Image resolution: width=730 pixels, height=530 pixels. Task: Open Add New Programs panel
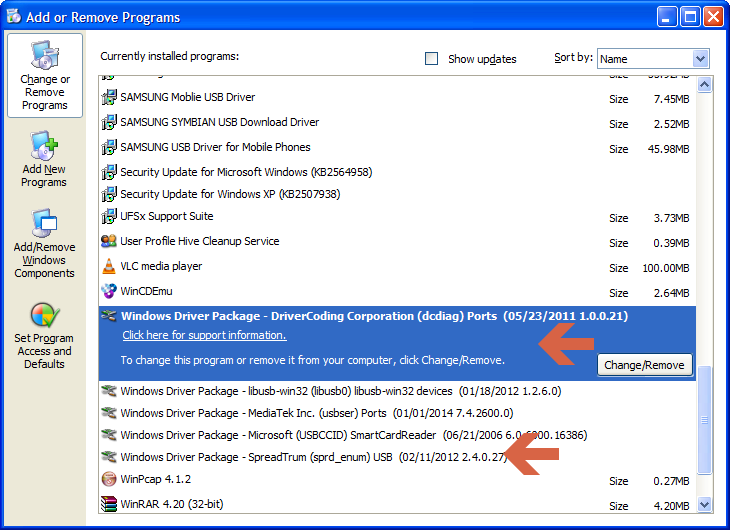[x=44, y=159]
